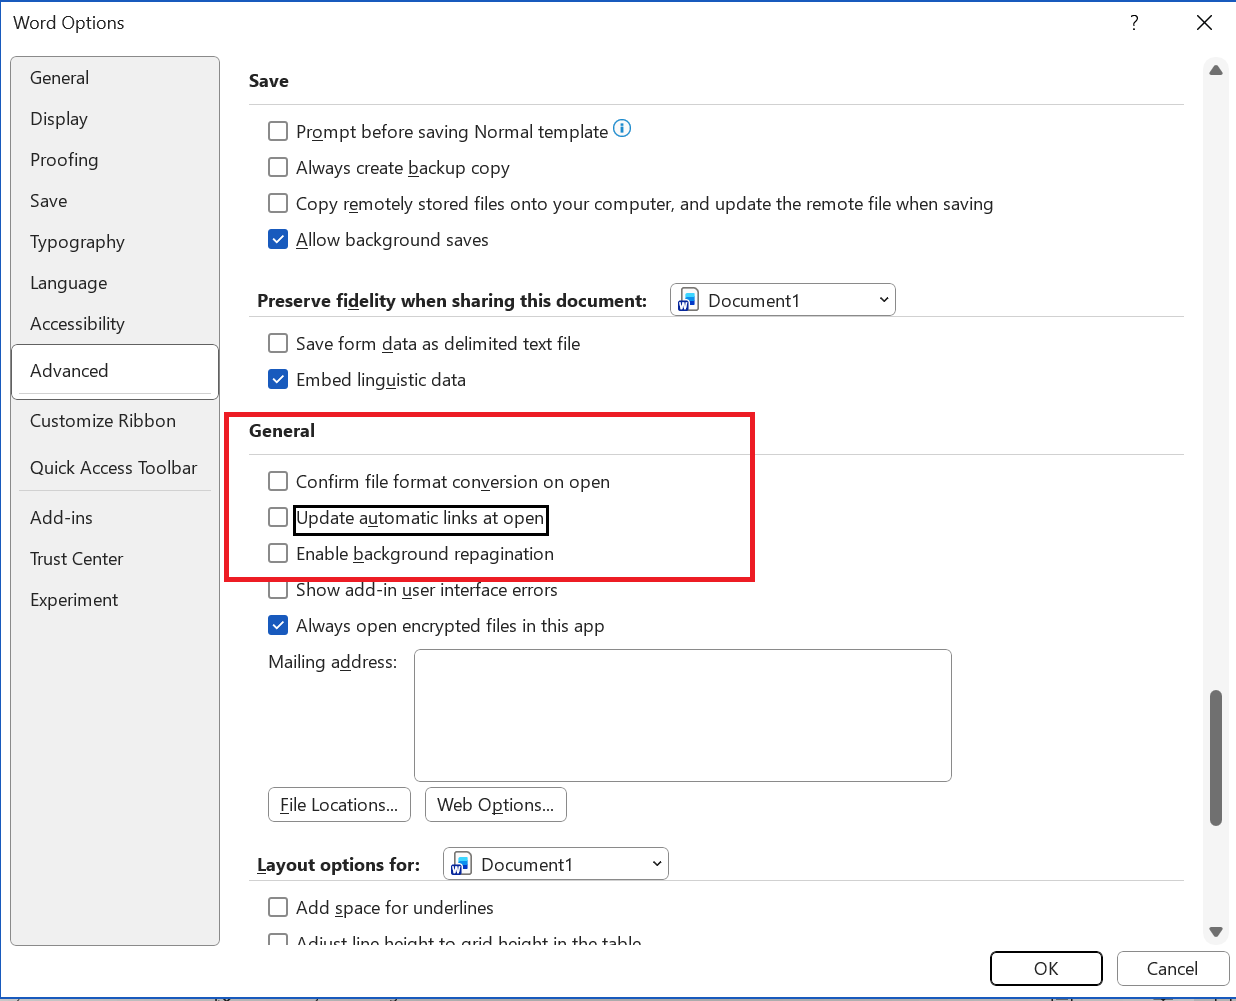The height and width of the screenshot is (1001, 1236).
Task: Open Customize Ribbon settings
Action: tap(115, 421)
